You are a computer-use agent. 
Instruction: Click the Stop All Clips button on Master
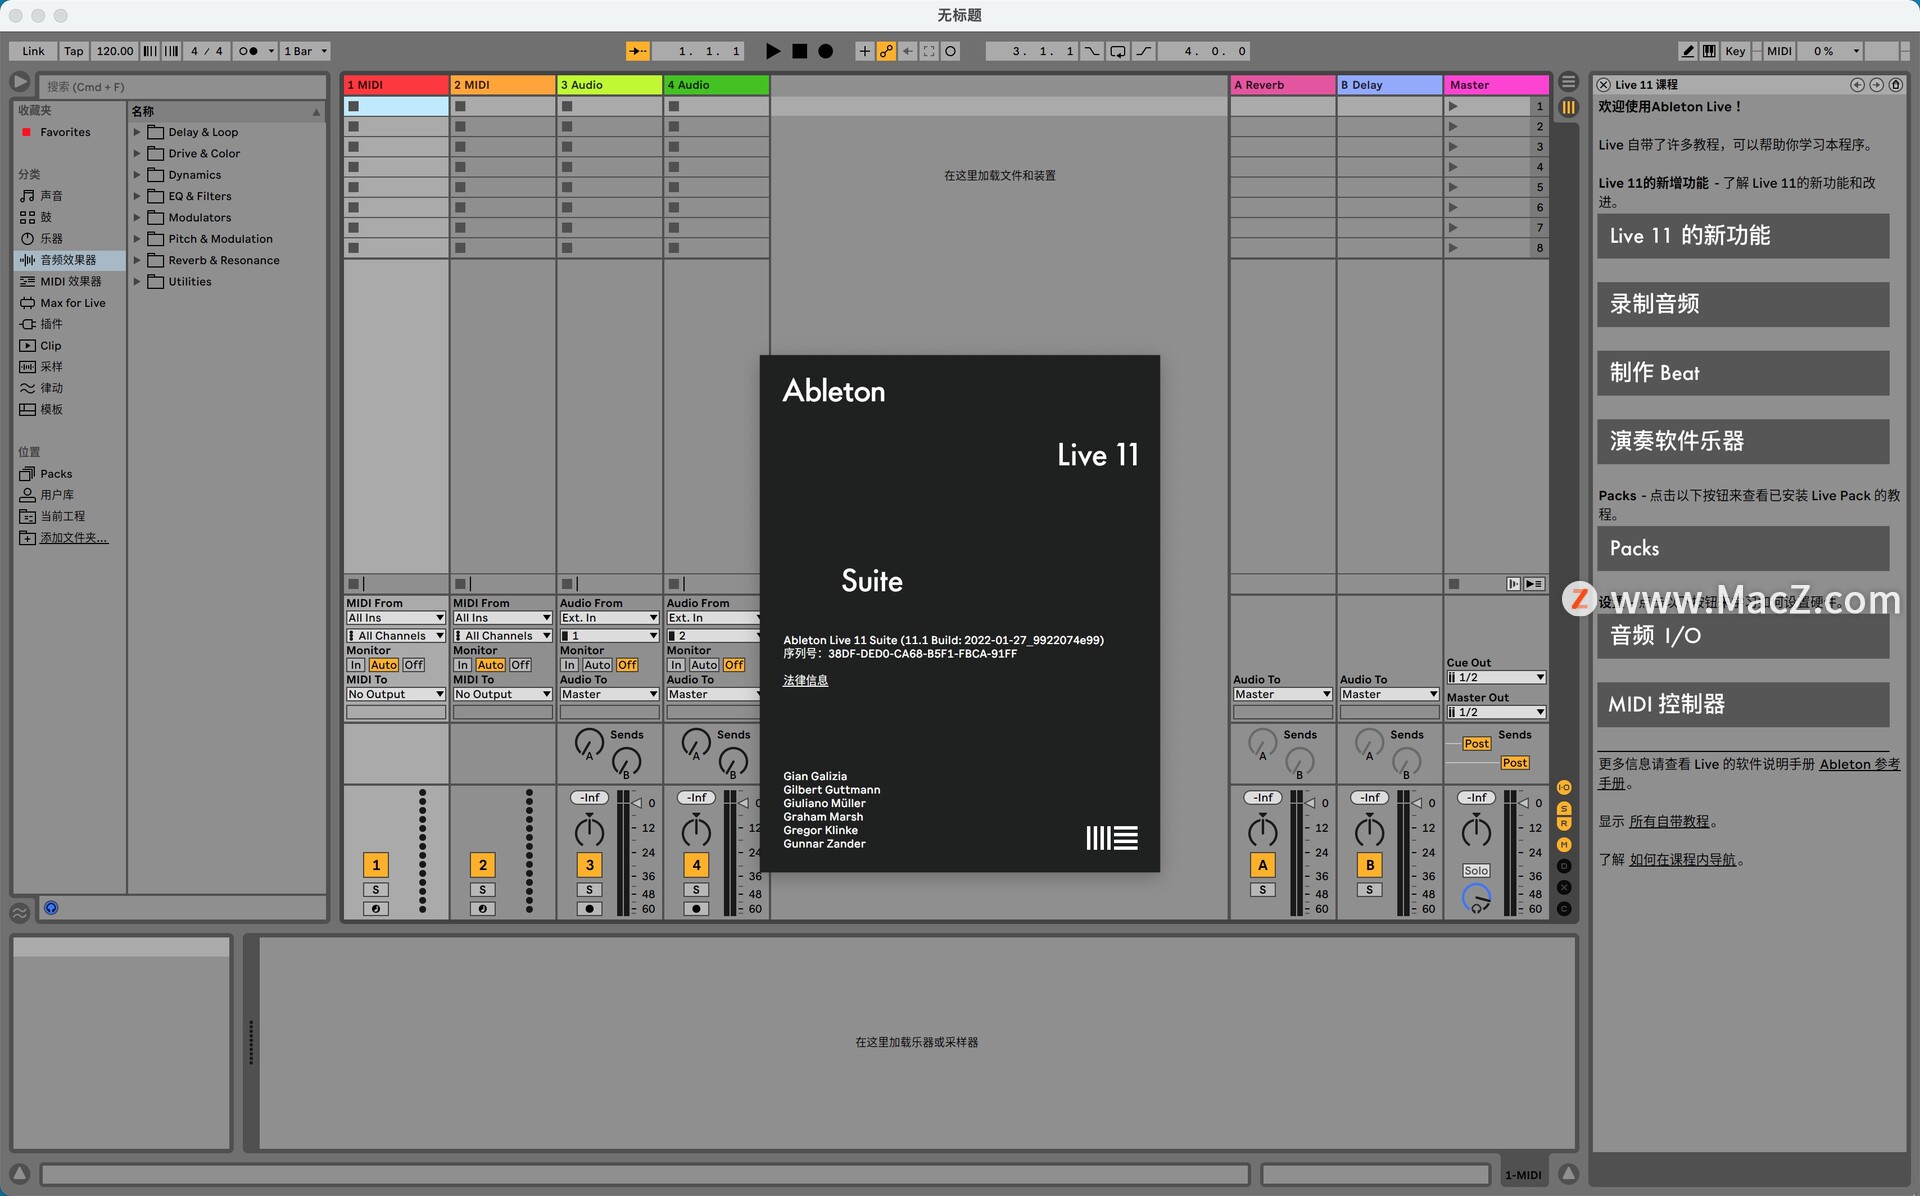[x=1454, y=584]
